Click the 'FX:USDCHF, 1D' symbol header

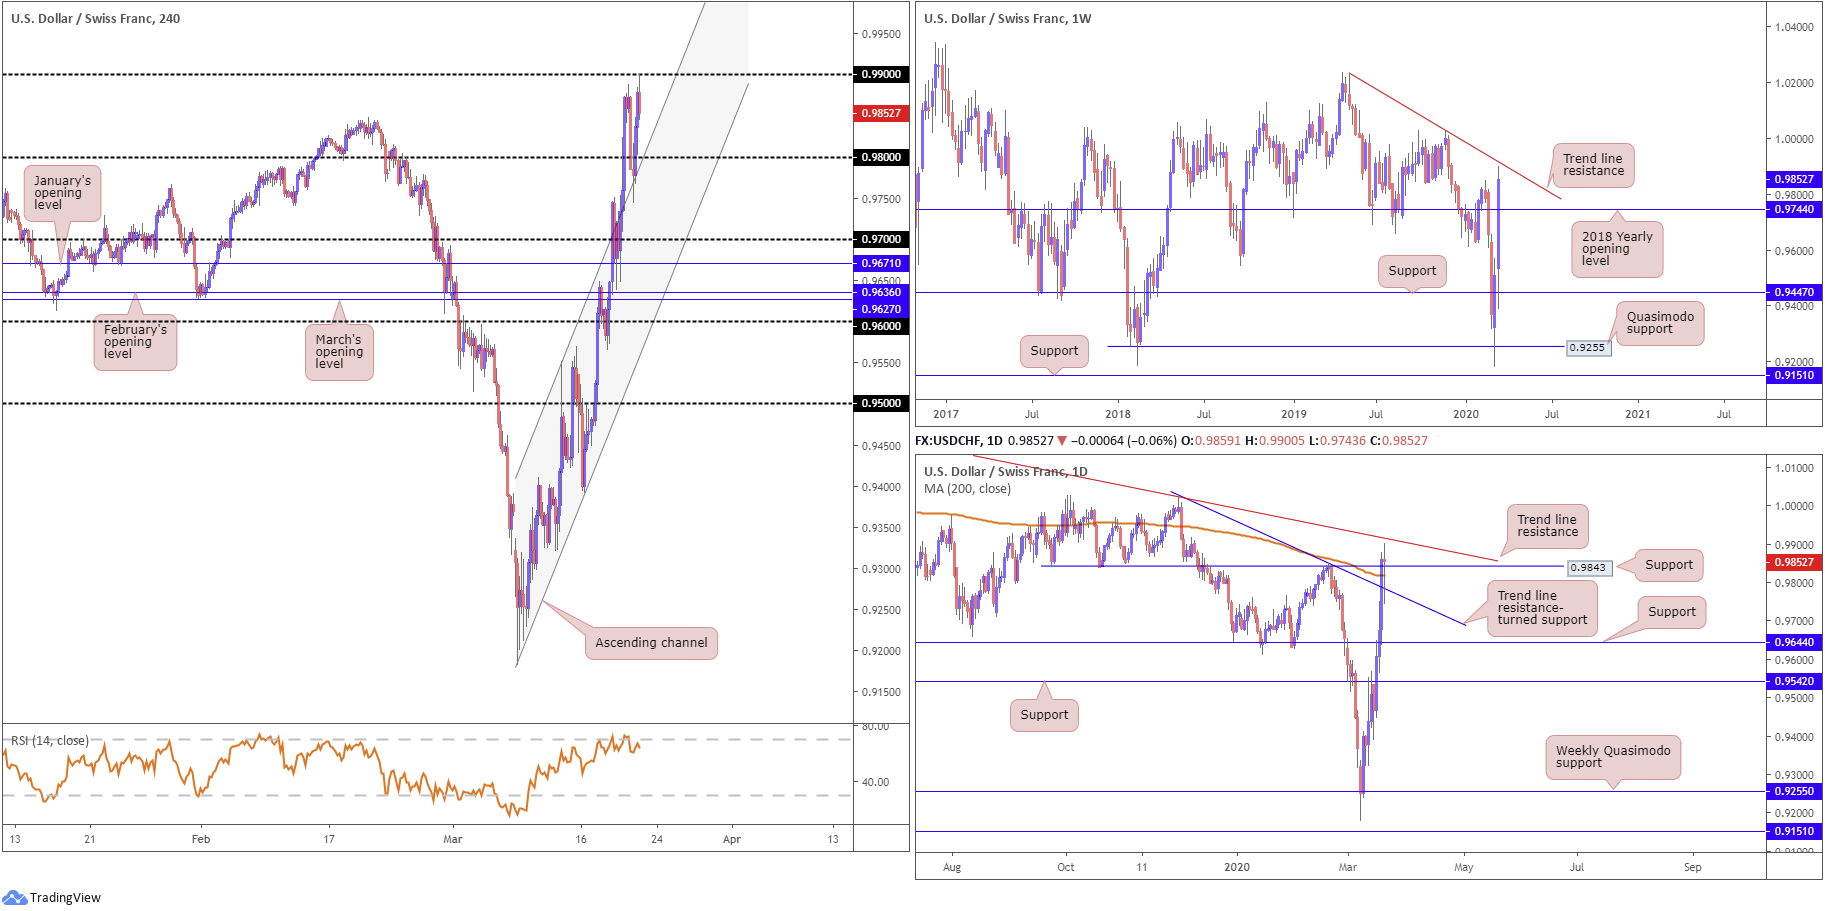point(959,440)
